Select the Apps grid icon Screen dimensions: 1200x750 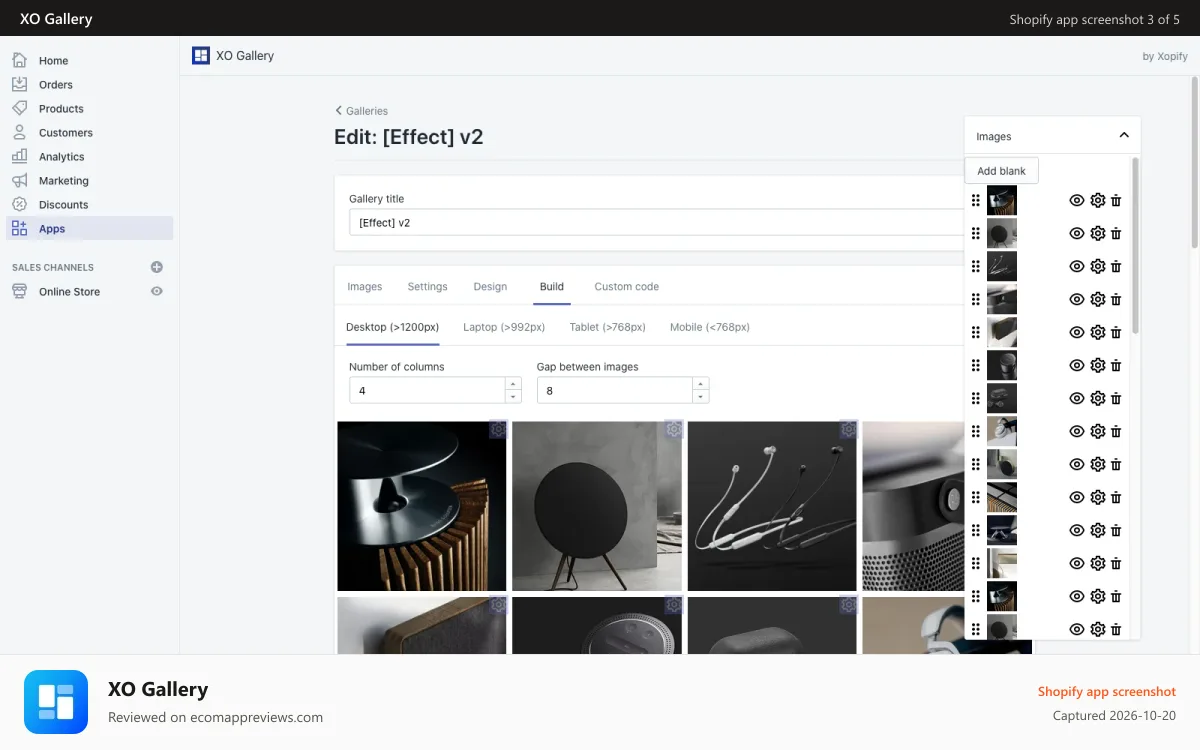point(20,228)
